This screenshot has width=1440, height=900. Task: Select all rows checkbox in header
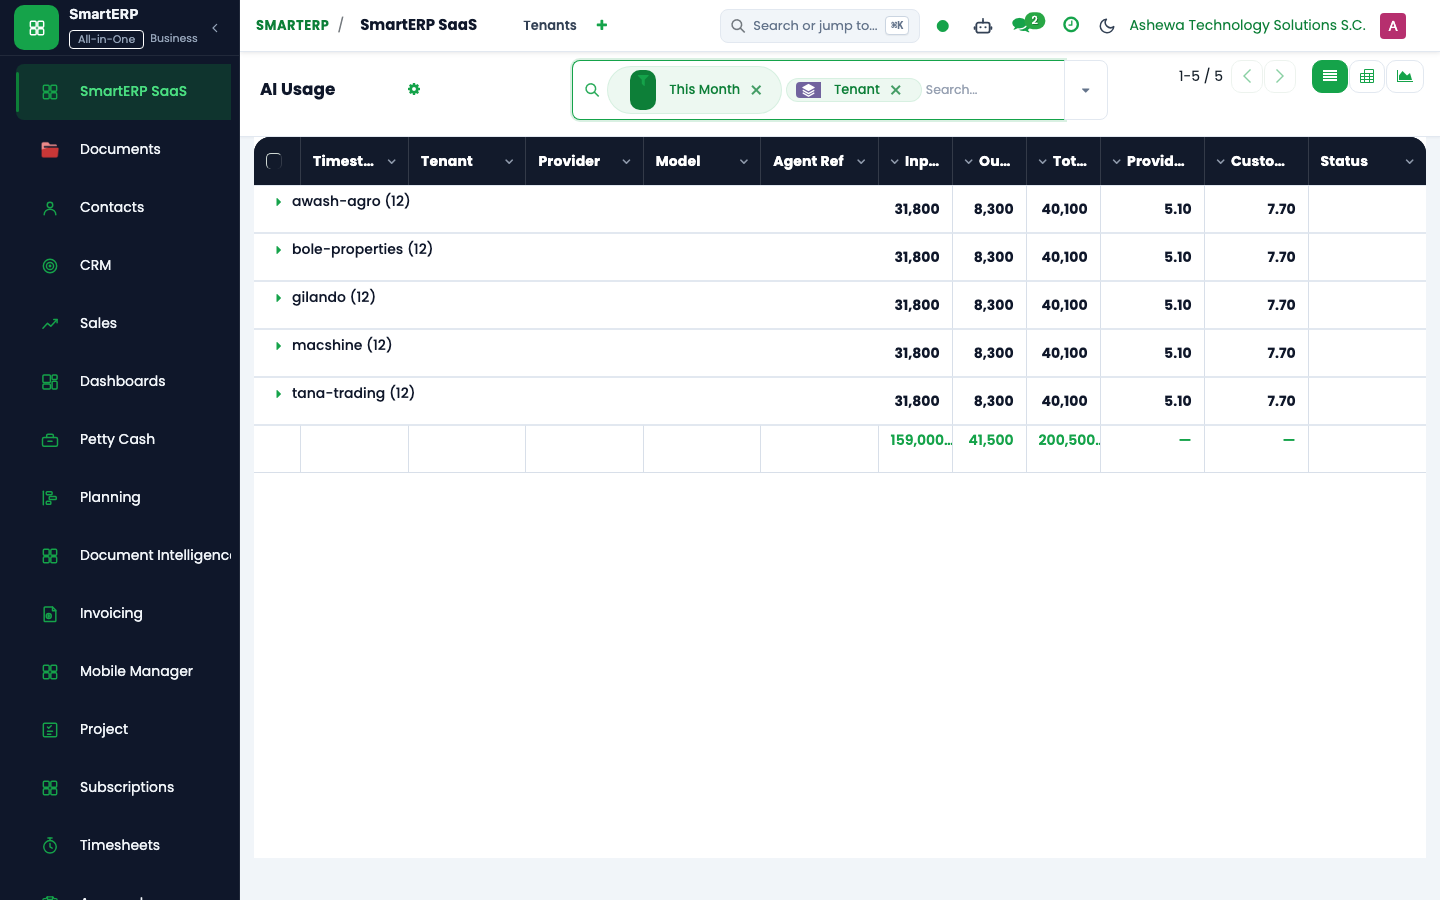pos(274,161)
